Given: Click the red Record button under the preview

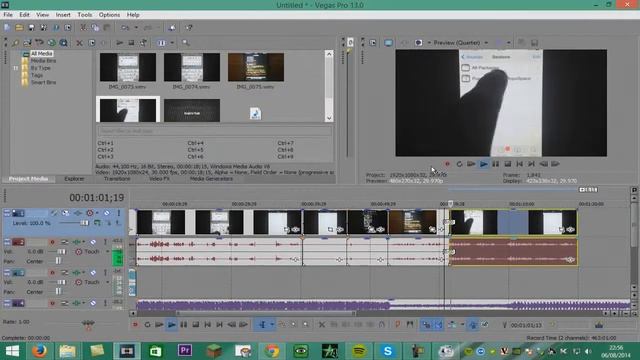Looking at the screenshot, I should point(447,164).
